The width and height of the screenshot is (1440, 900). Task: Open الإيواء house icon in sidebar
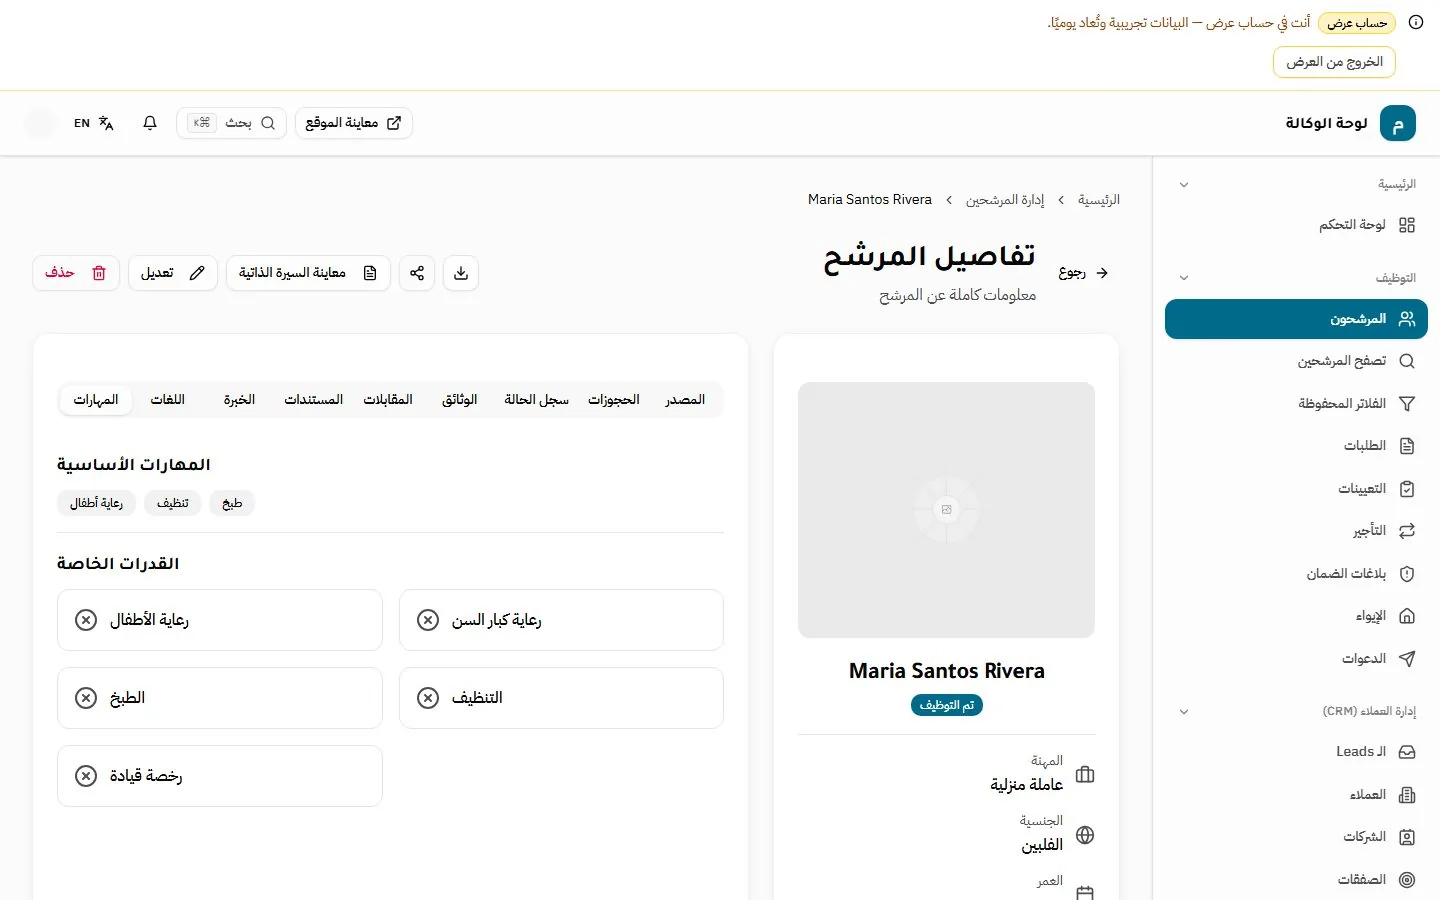click(1407, 616)
